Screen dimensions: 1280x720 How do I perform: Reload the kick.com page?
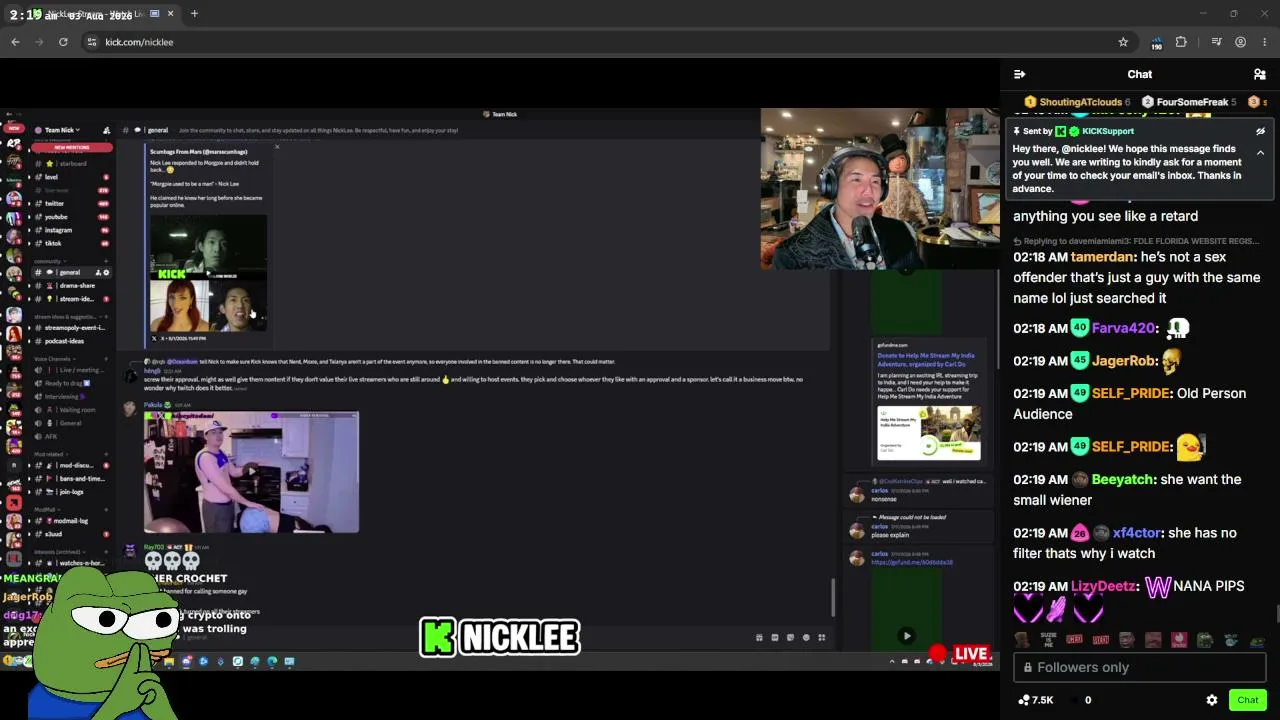click(x=63, y=42)
